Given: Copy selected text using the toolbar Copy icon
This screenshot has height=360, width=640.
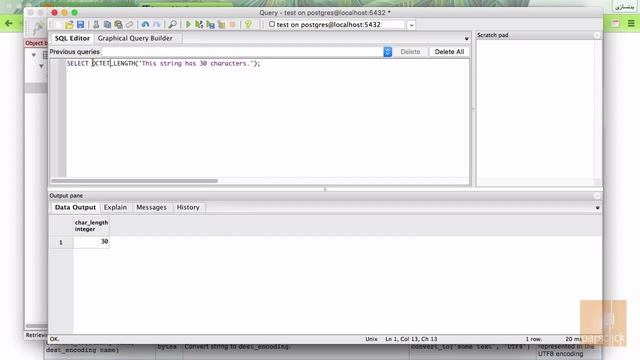Looking at the screenshot, I should click(x=107, y=24).
